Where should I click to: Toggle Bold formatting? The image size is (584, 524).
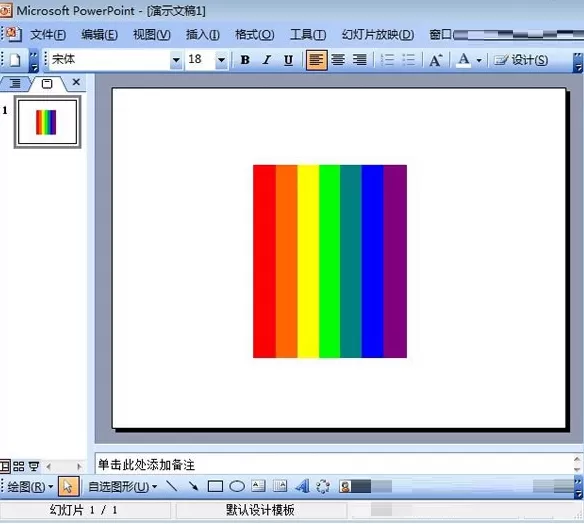click(x=245, y=60)
